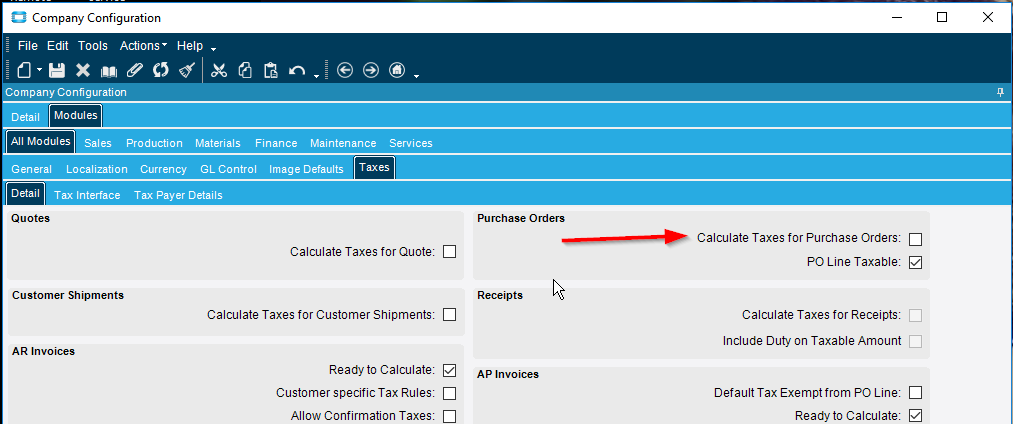Click the Purchase Orders group heading

click(521, 218)
